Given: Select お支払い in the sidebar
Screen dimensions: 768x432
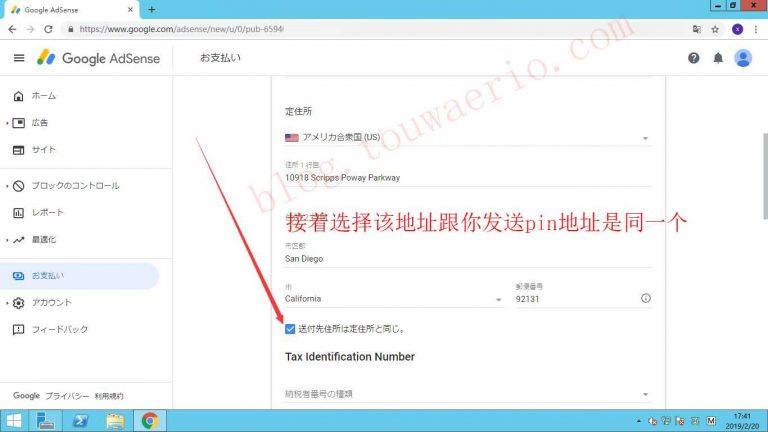Looking at the screenshot, I should (79, 276).
